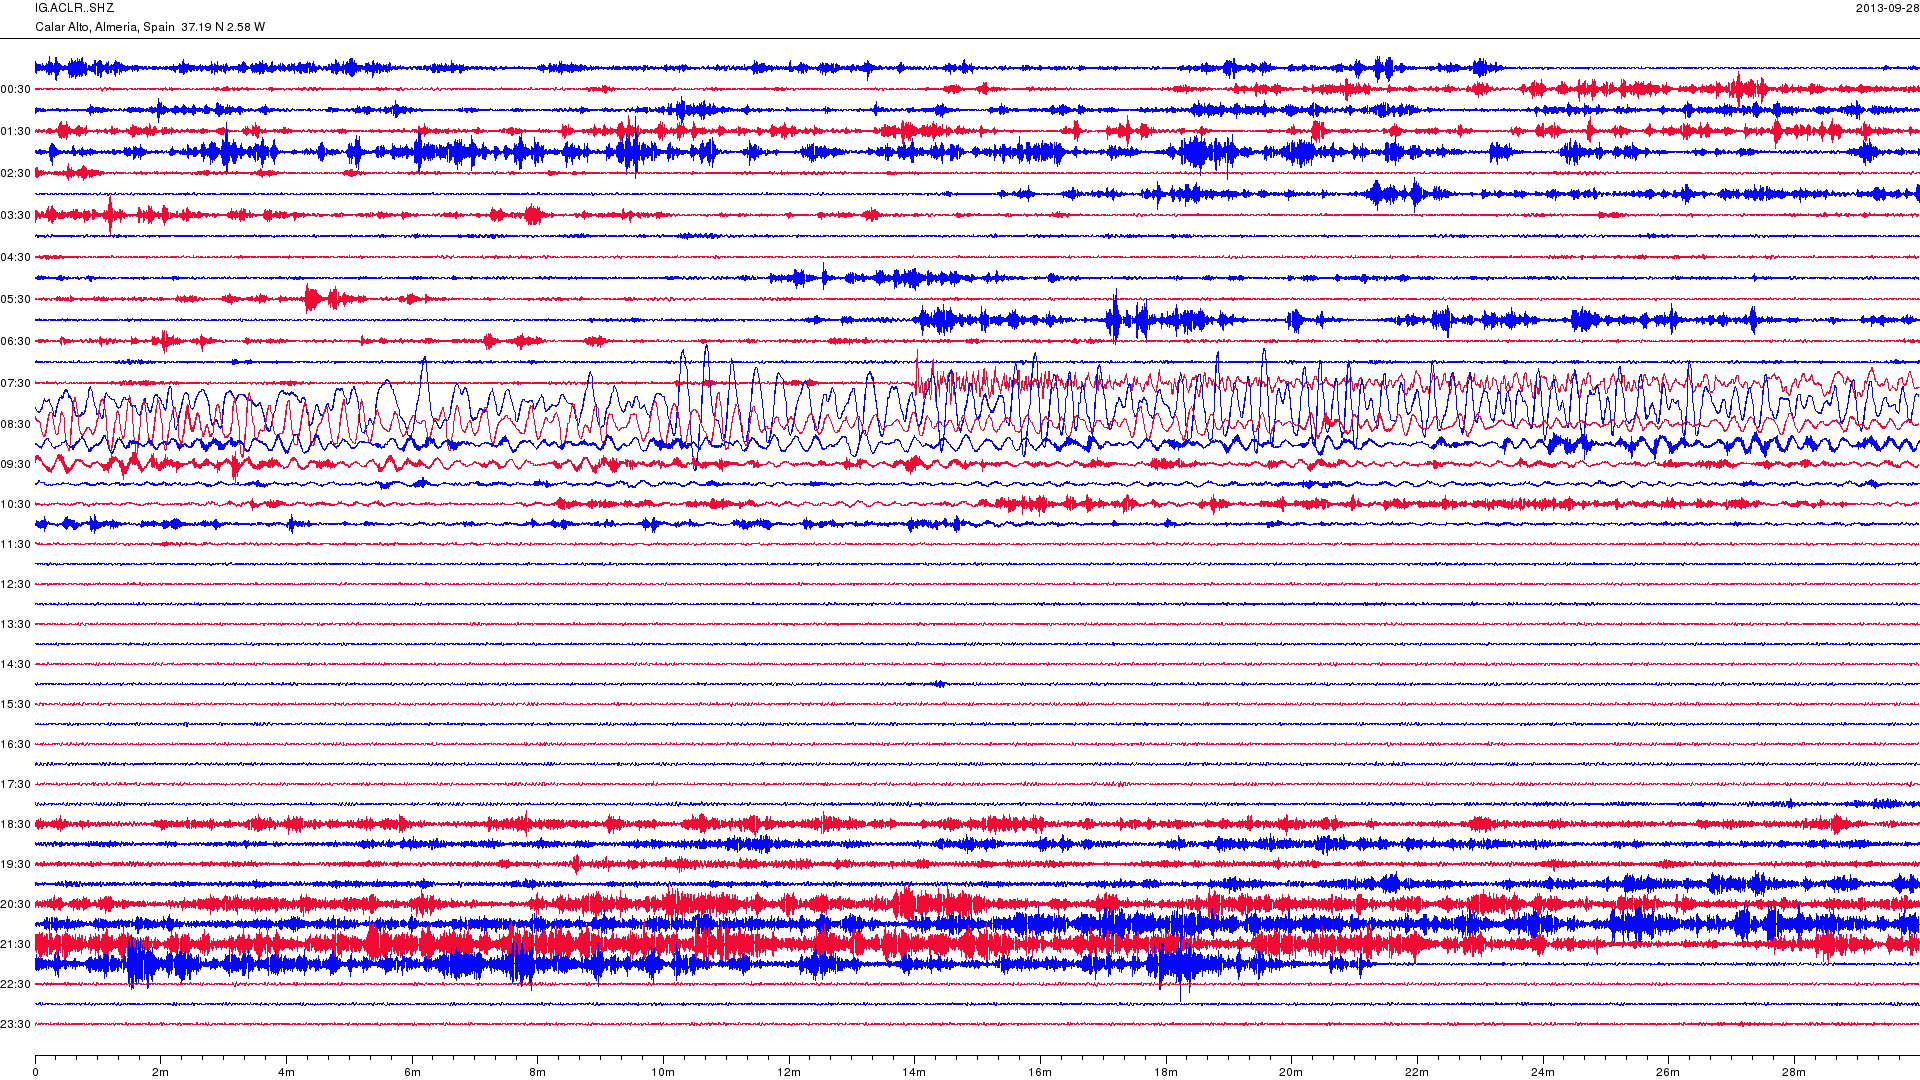The image size is (1920, 1080).
Task: Select the 19:30 time label
Action: [x=16, y=865]
